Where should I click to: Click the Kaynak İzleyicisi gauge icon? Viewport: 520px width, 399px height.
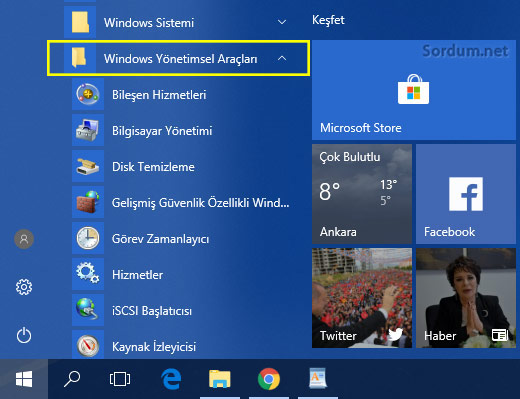(88, 346)
